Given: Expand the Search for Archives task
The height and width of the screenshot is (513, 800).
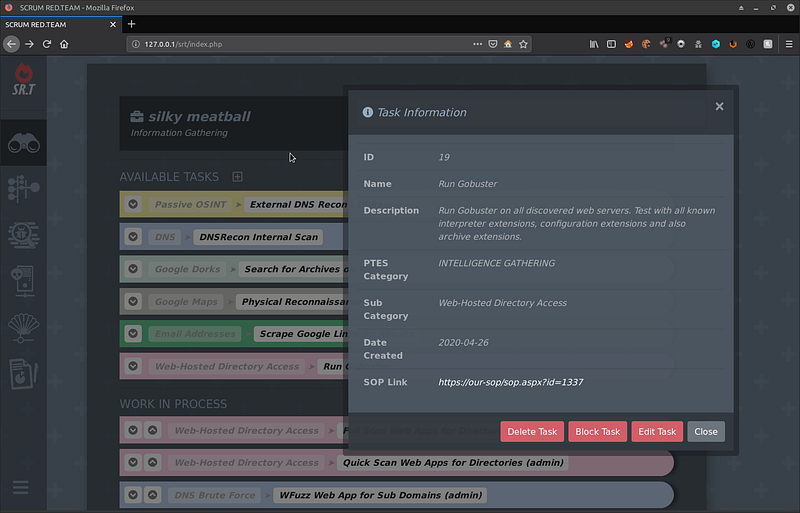Looking at the screenshot, I should point(133,269).
